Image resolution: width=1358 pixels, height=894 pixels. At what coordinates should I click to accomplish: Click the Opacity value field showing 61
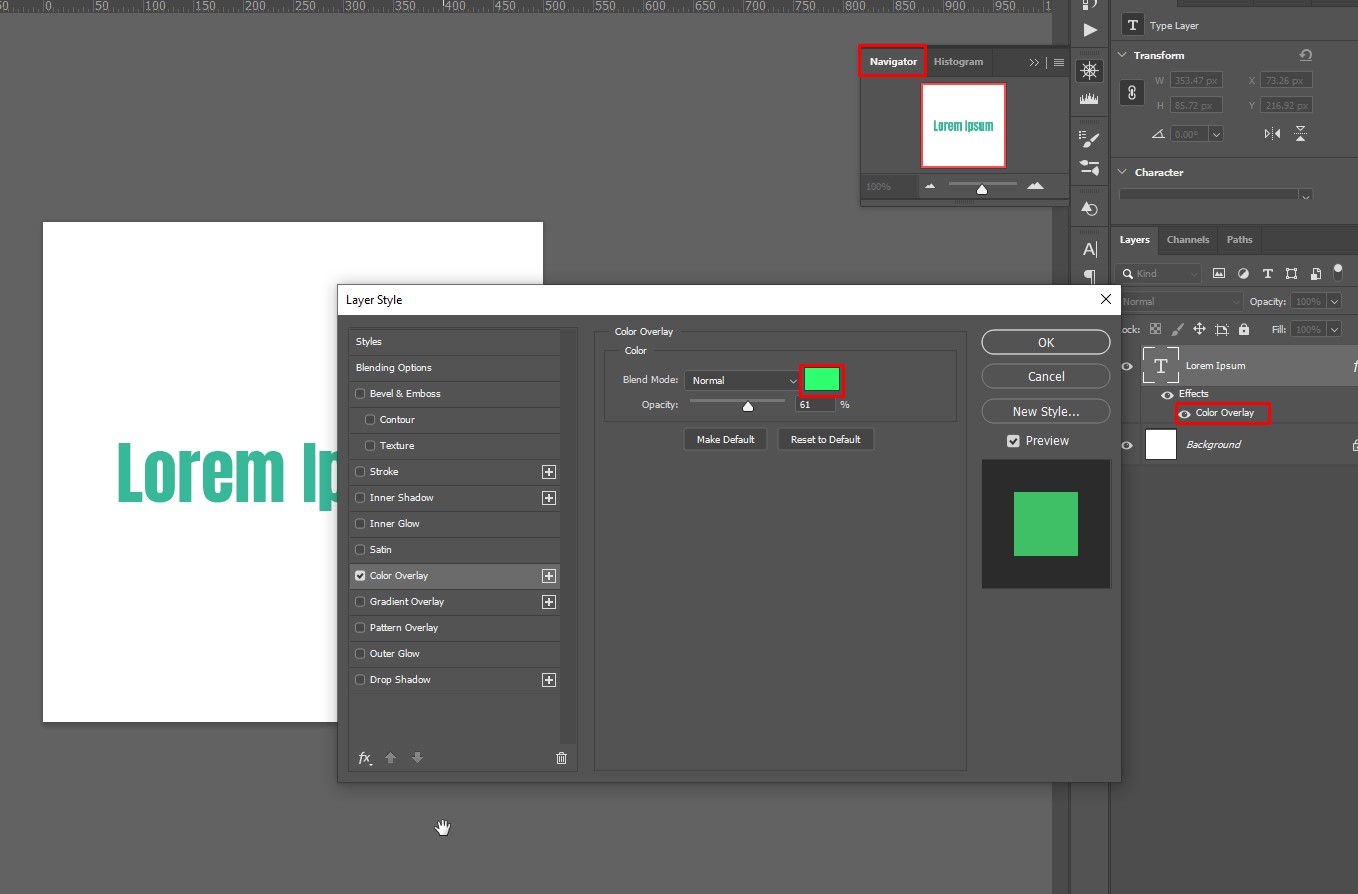click(x=815, y=405)
